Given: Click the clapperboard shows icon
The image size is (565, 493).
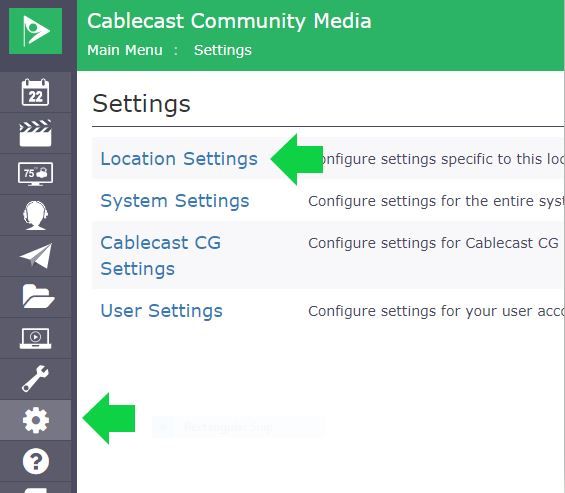Looking at the screenshot, I should pos(35,134).
